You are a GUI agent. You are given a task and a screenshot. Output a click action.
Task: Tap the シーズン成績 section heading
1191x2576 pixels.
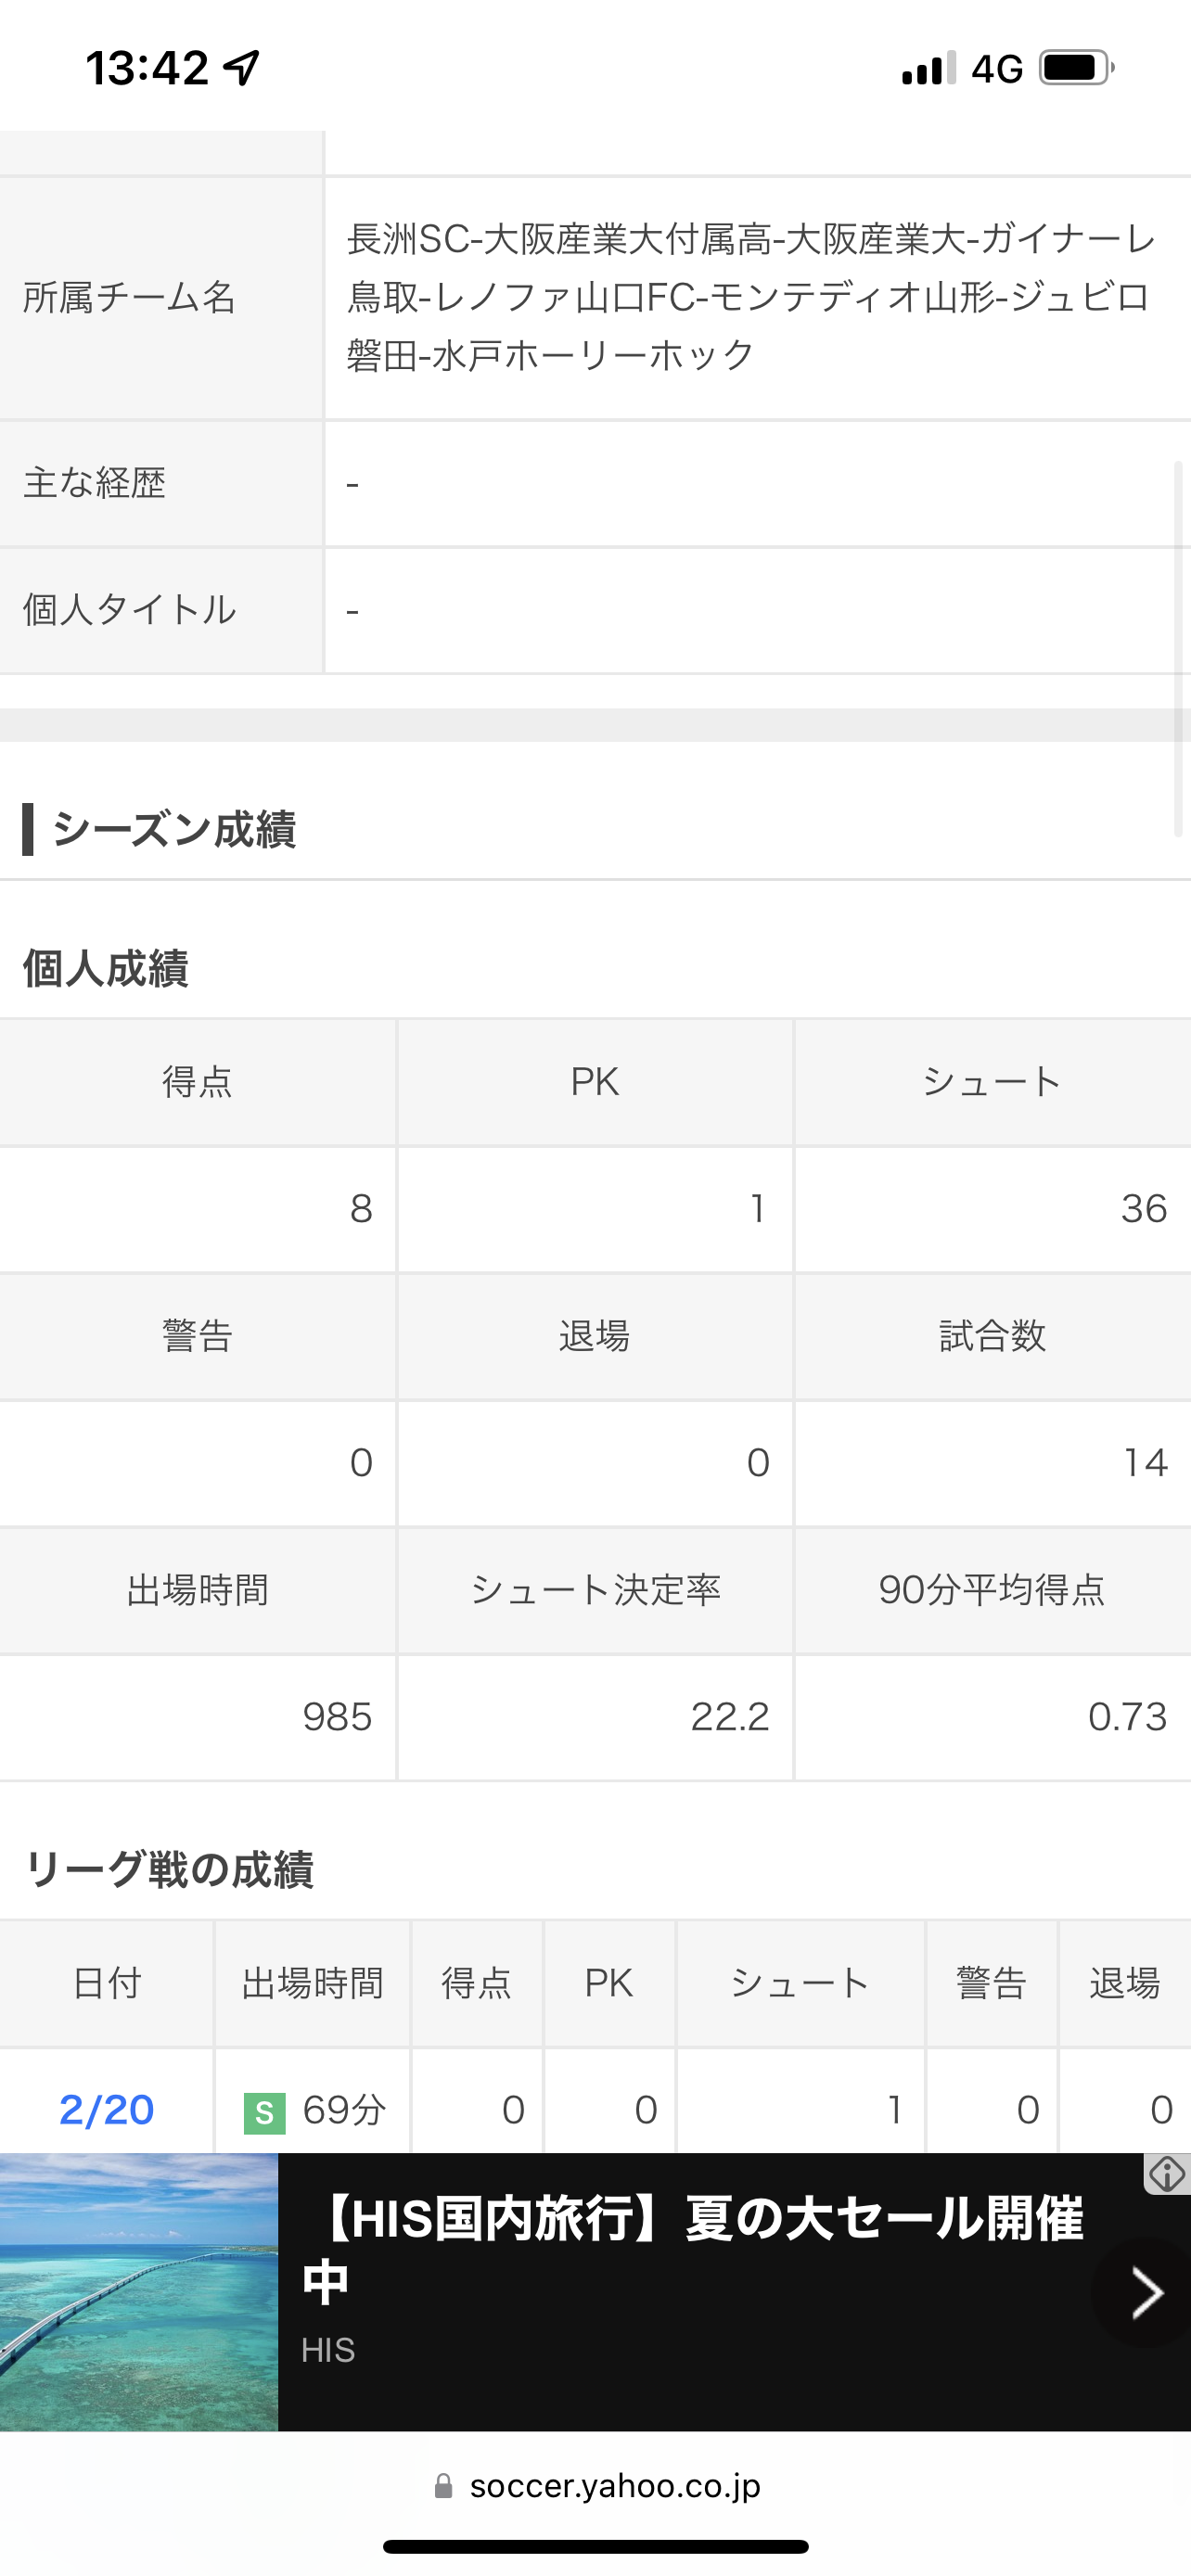point(174,830)
